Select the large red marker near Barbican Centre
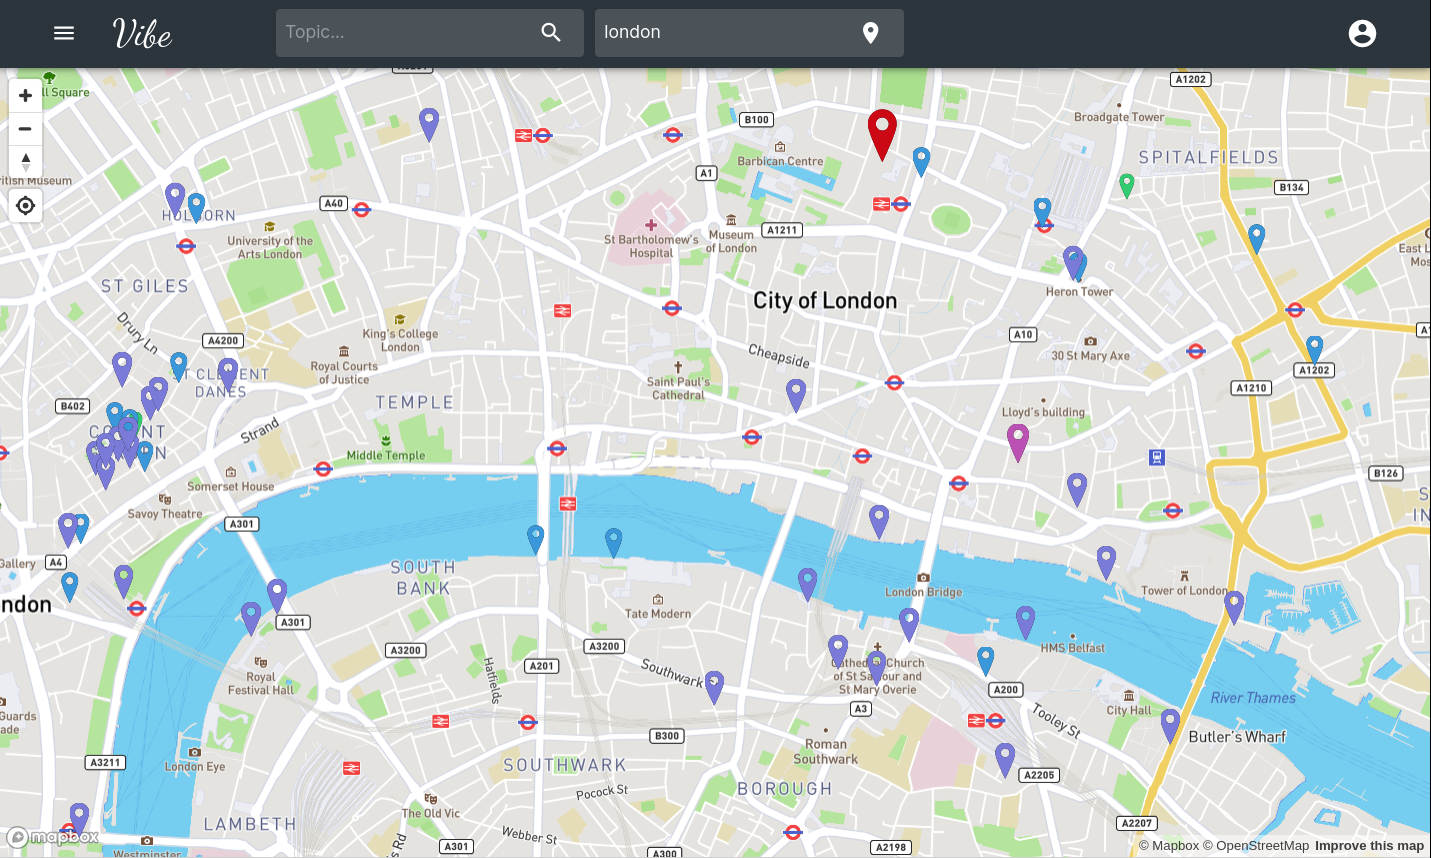The image size is (1431, 858). 882,134
